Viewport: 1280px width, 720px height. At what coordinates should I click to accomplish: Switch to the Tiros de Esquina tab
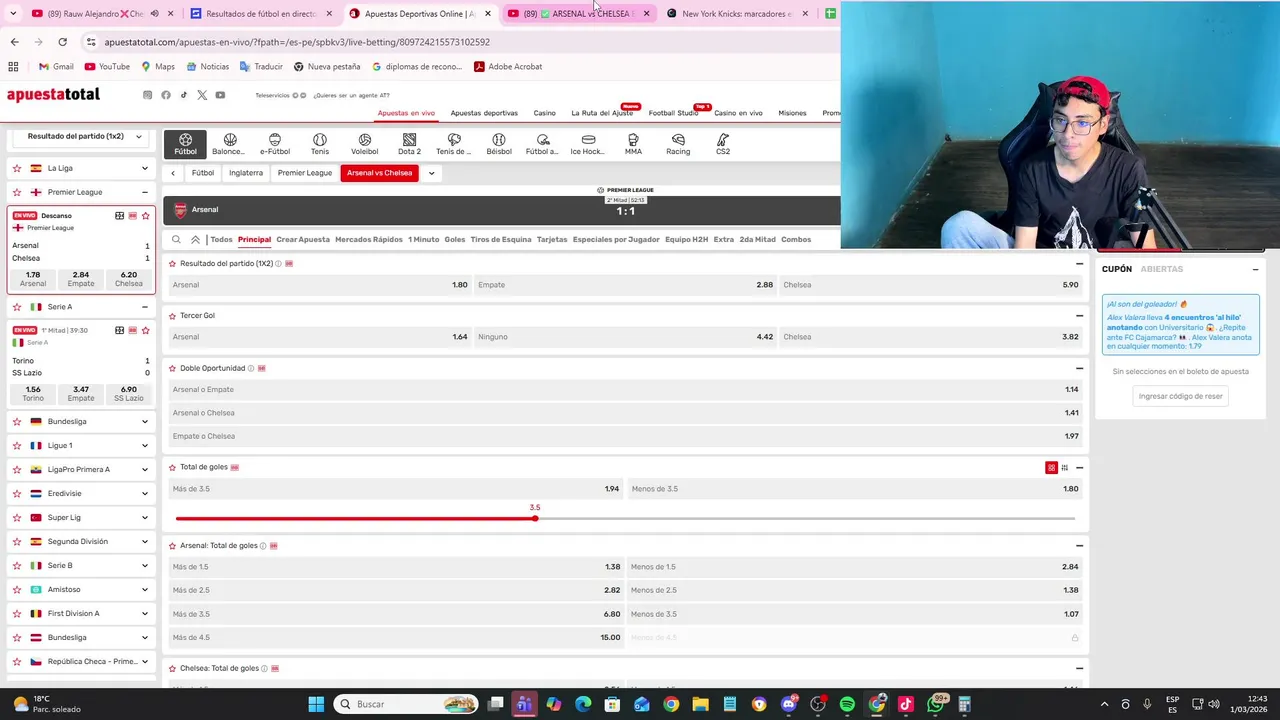tap(501, 240)
